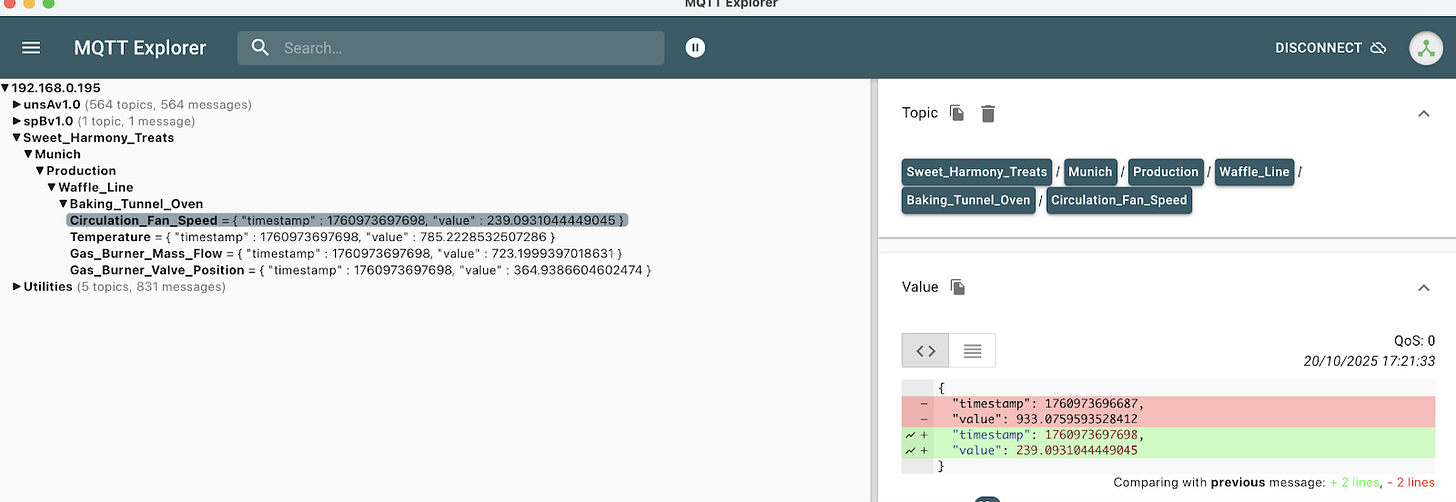Click the DISCONNECT button
The height and width of the screenshot is (502, 1456).
[x=1330, y=48]
